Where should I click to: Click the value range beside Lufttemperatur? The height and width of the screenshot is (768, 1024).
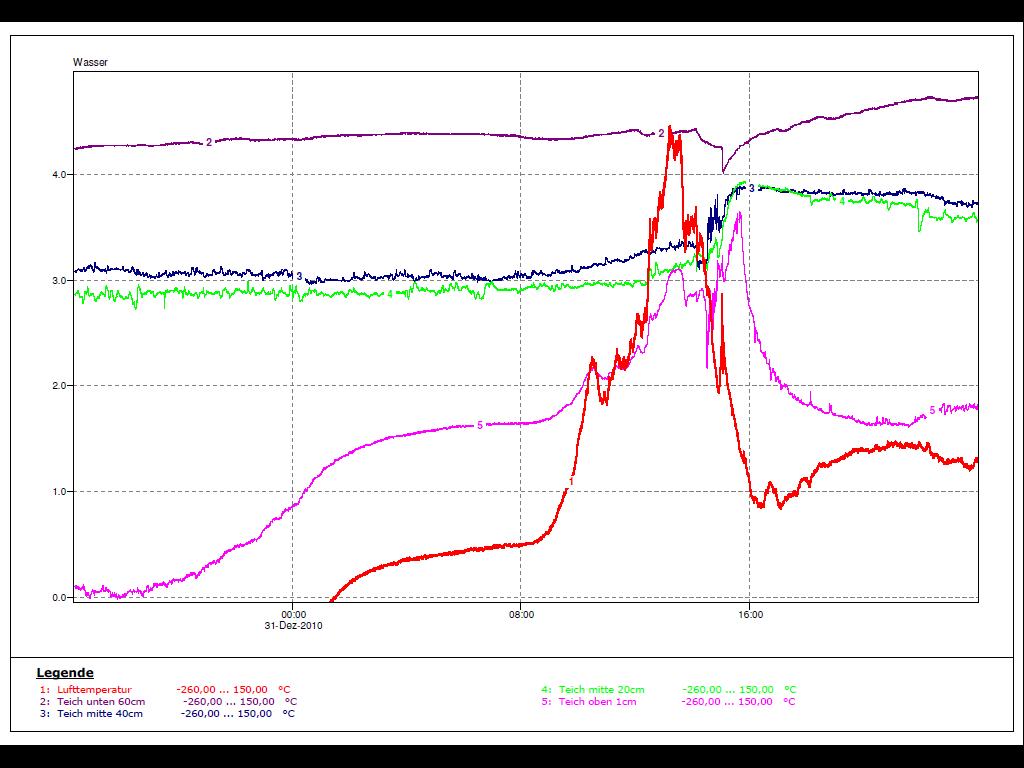click(x=222, y=689)
